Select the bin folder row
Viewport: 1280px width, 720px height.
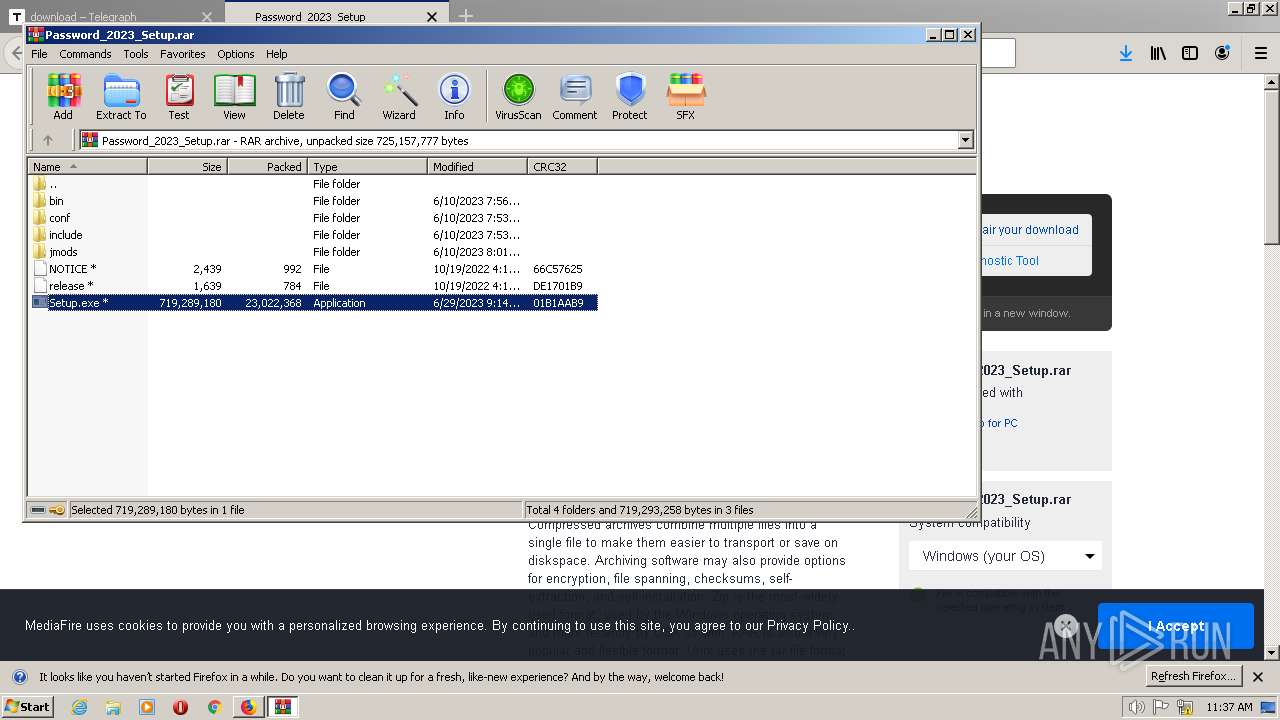[x=312, y=201]
